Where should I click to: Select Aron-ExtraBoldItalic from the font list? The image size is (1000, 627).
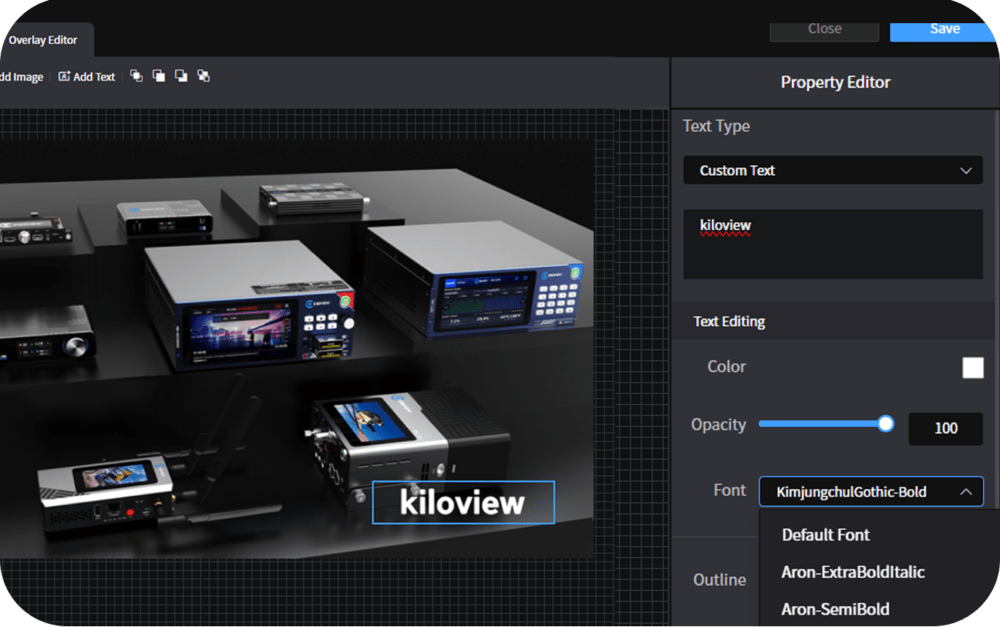(x=853, y=572)
